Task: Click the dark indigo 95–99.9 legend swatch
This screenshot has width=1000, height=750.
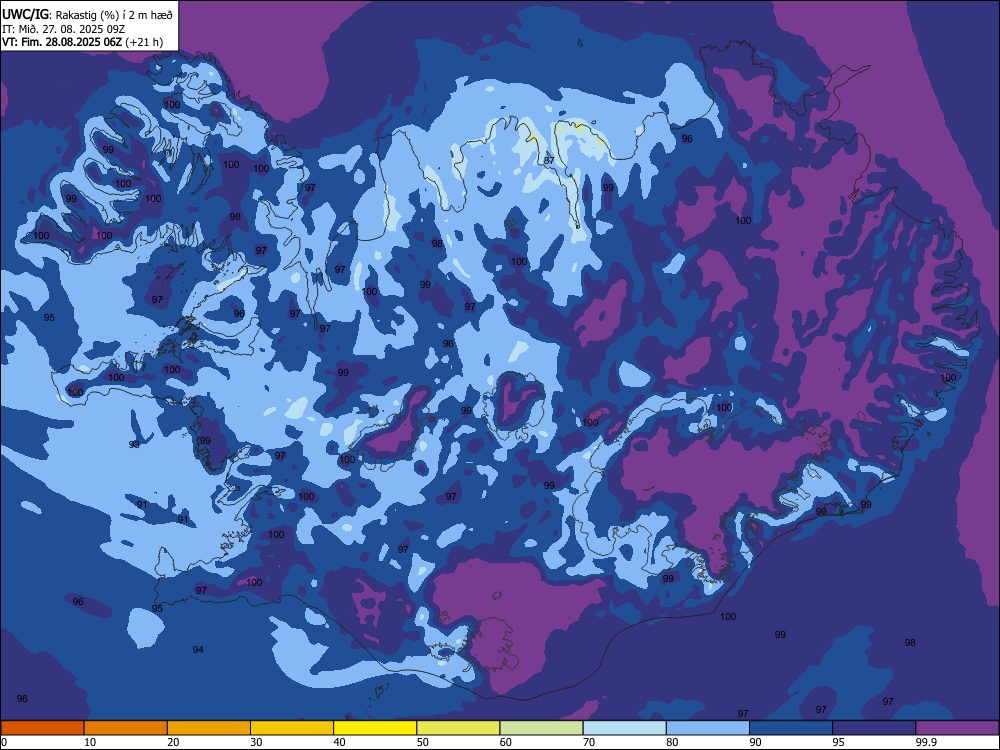Action: [874, 728]
